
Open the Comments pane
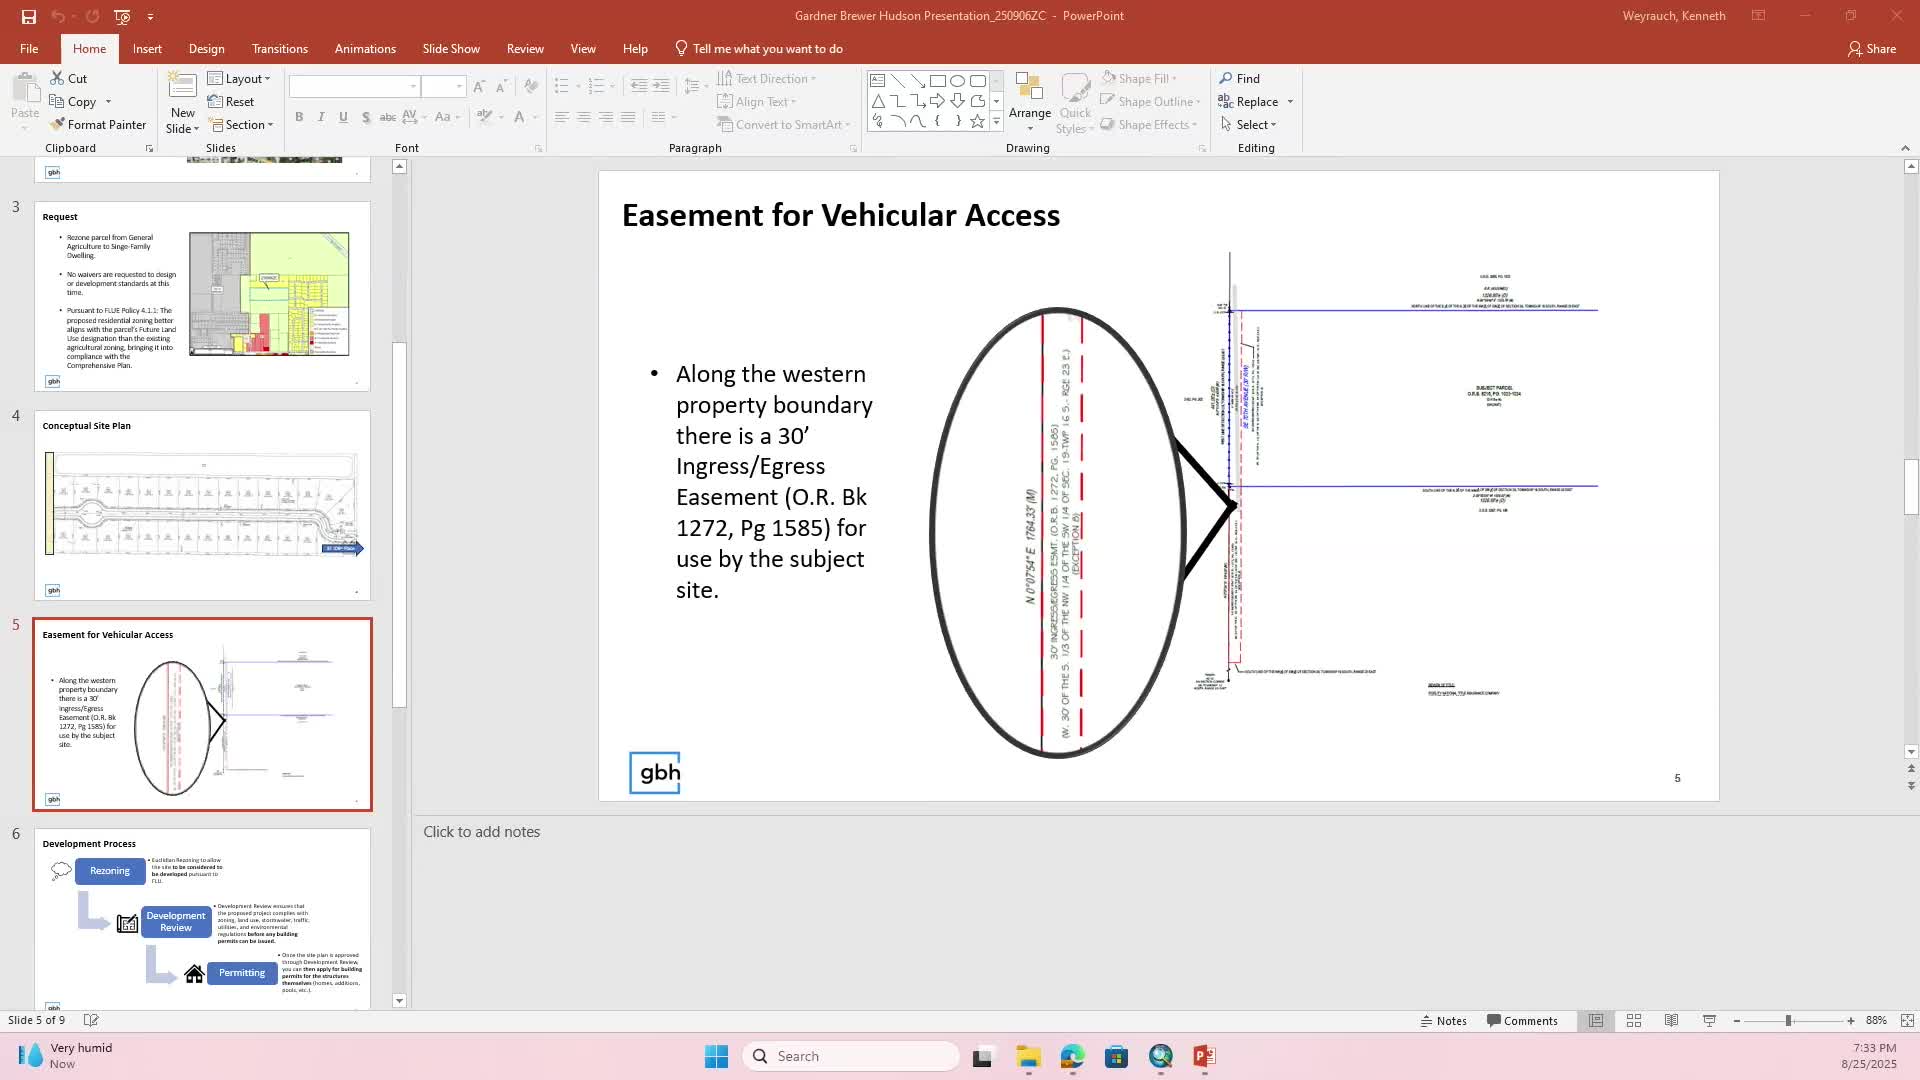[x=1522, y=1021]
